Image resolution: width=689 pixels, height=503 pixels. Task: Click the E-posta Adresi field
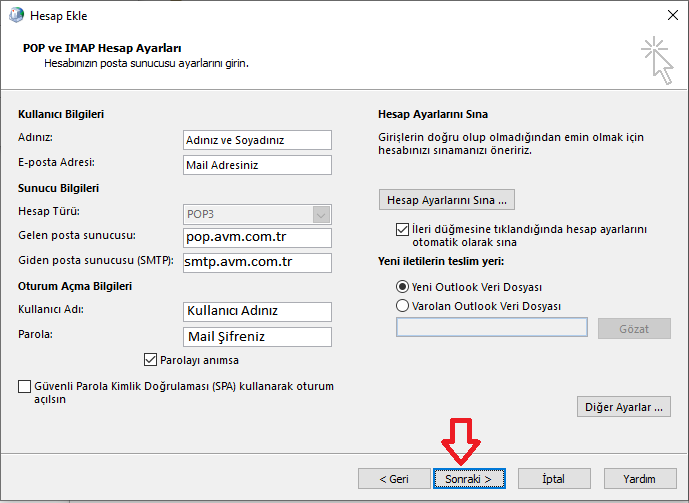click(257, 165)
